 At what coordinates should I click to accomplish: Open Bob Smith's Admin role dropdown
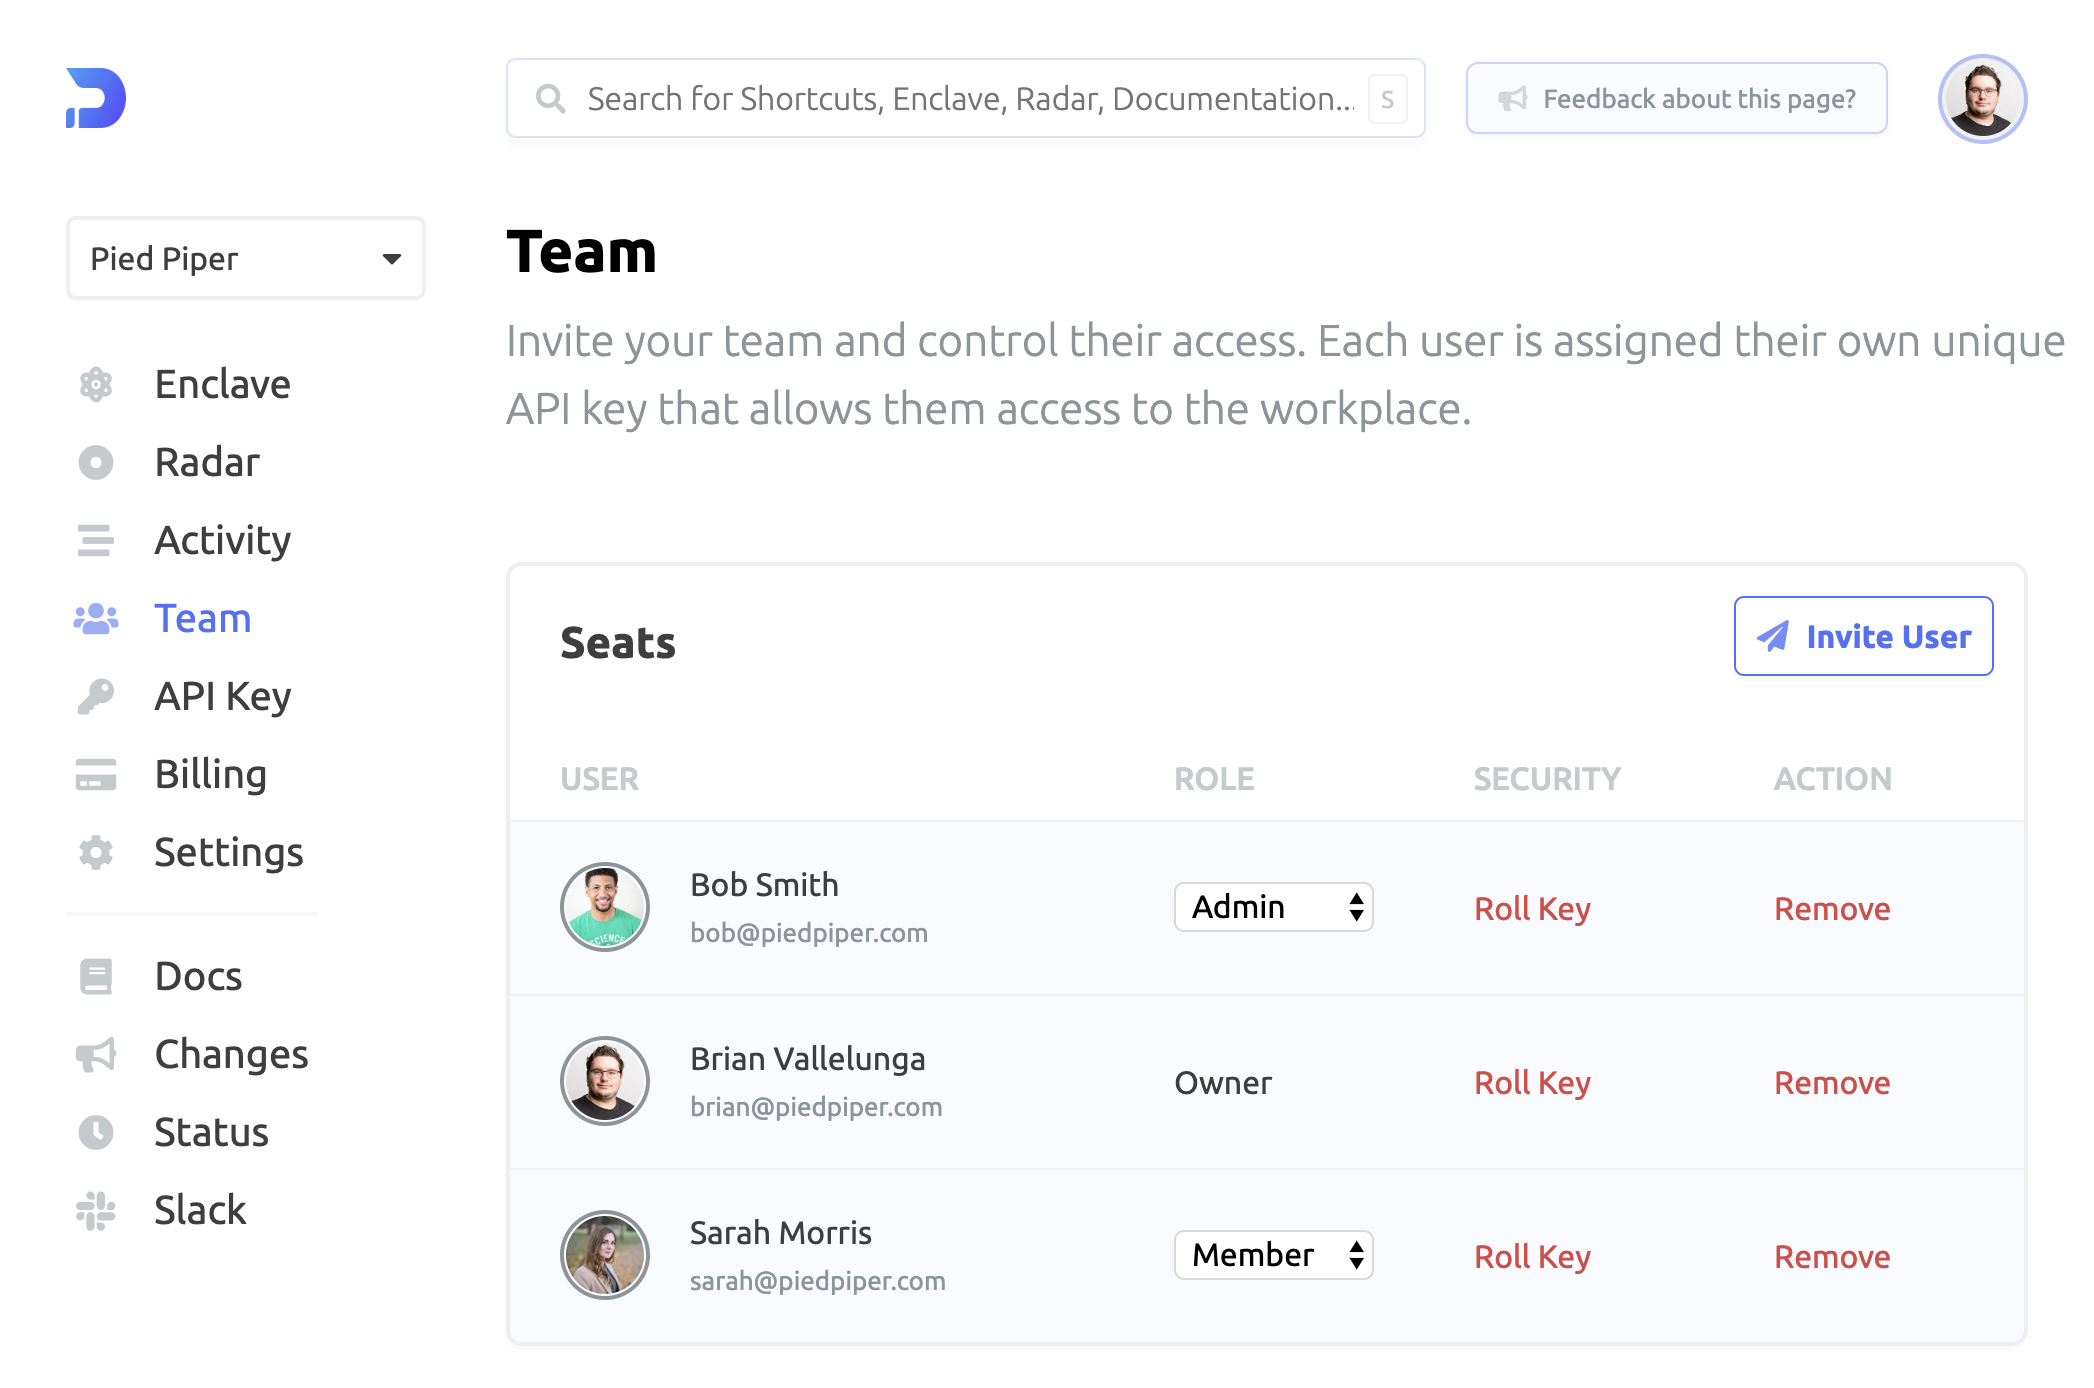pyautogui.click(x=1273, y=908)
